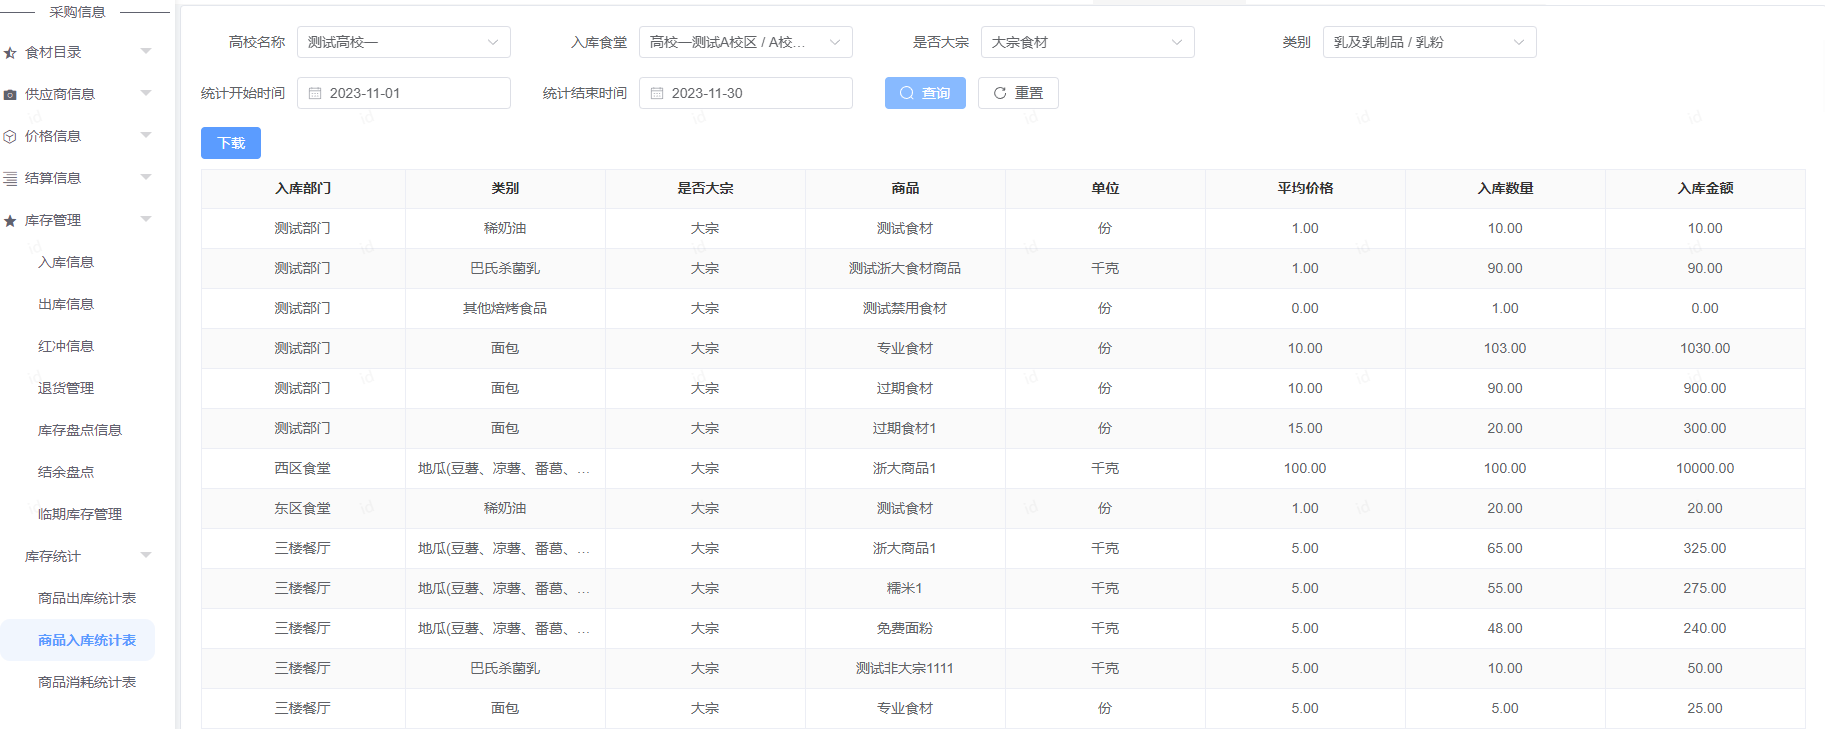The image size is (1825, 729).
Task: Click the 其他焙烤食品 cell
Action: (x=505, y=308)
